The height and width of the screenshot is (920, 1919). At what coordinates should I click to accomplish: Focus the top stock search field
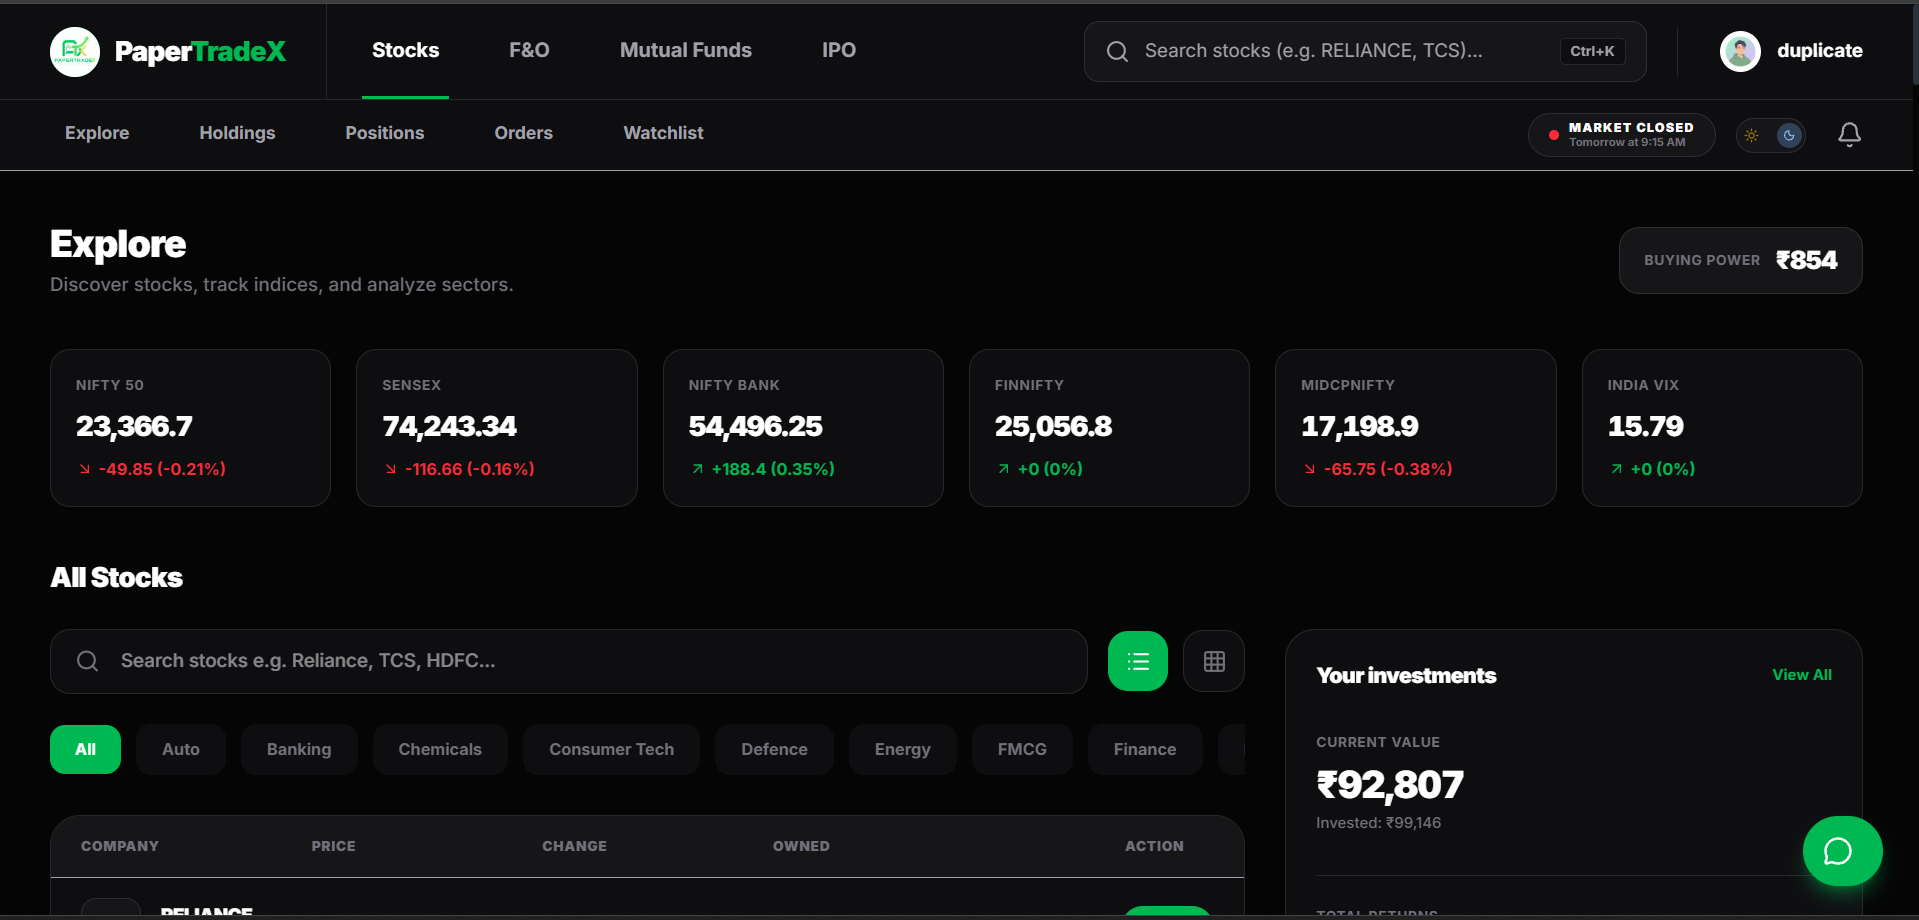(1365, 51)
